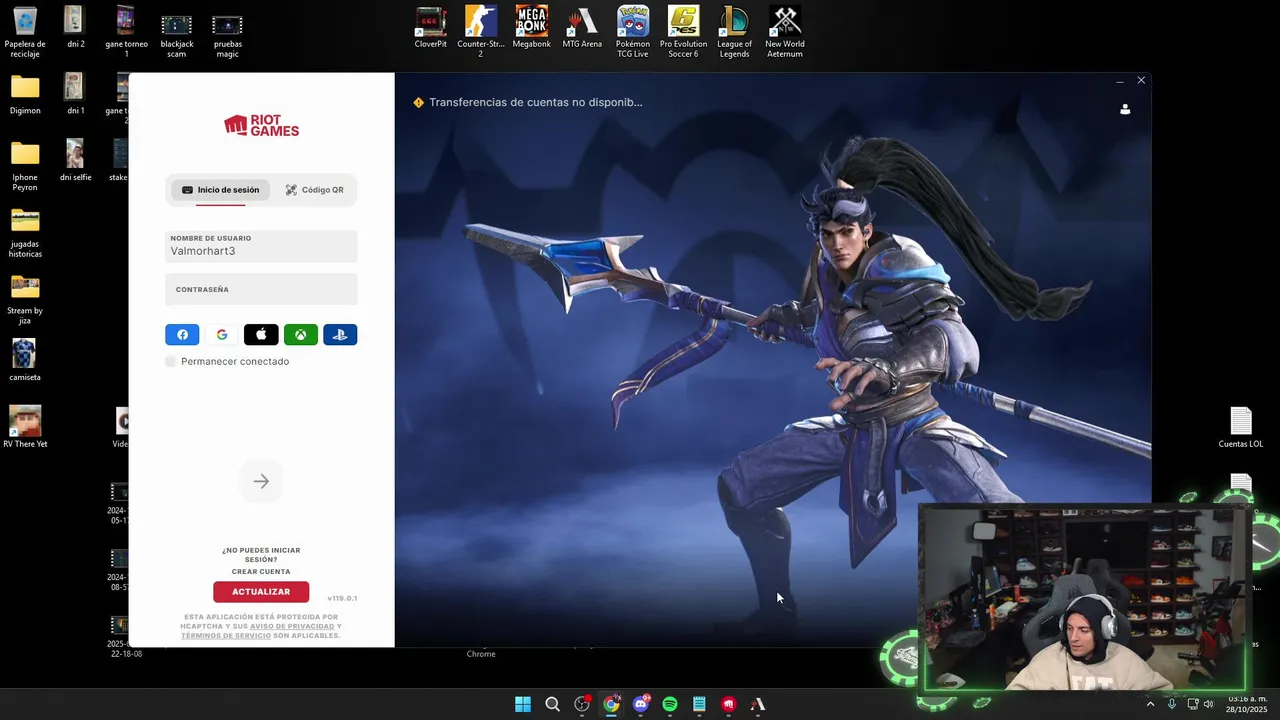Close the Riot client window
The width and height of the screenshot is (1280, 720).
(x=1141, y=80)
